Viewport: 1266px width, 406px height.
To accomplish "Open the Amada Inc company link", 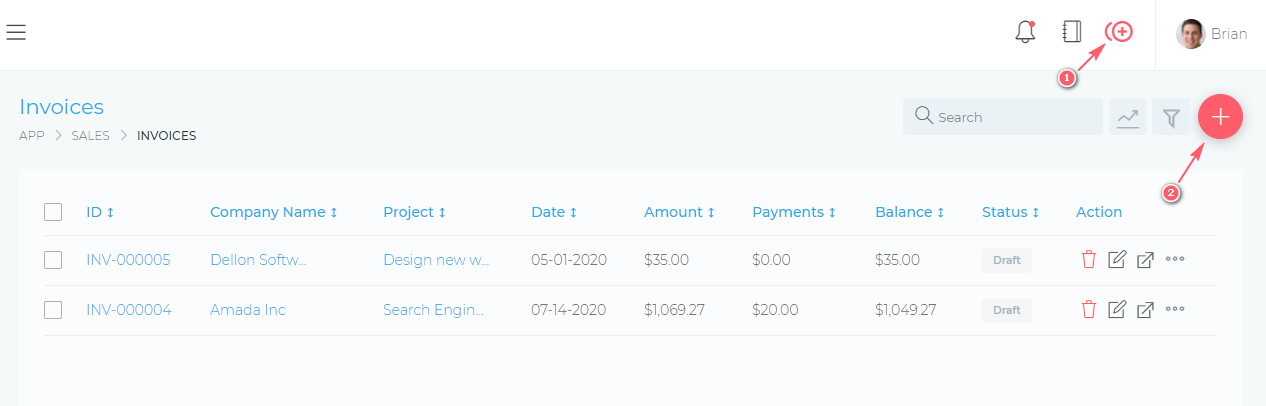I will click(x=248, y=310).
